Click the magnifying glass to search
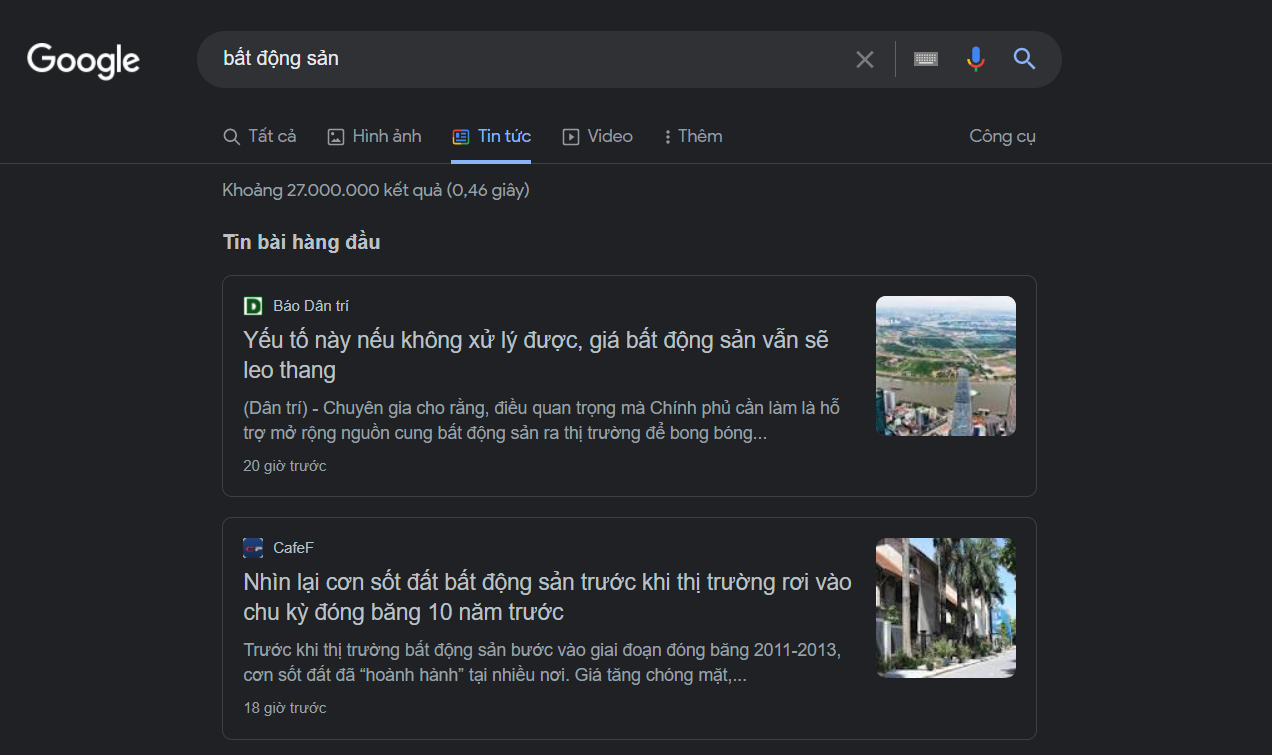Image resolution: width=1272 pixels, height=755 pixels. (1024, 58)
